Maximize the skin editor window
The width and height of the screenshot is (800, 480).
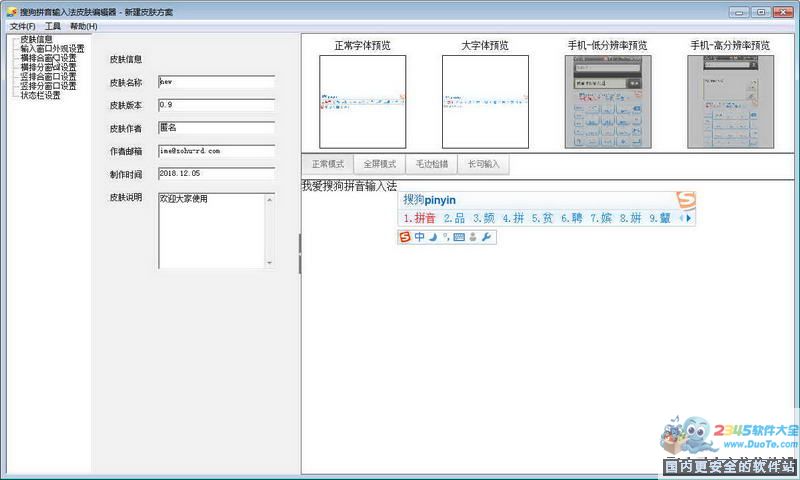click(x=761, y=12)
